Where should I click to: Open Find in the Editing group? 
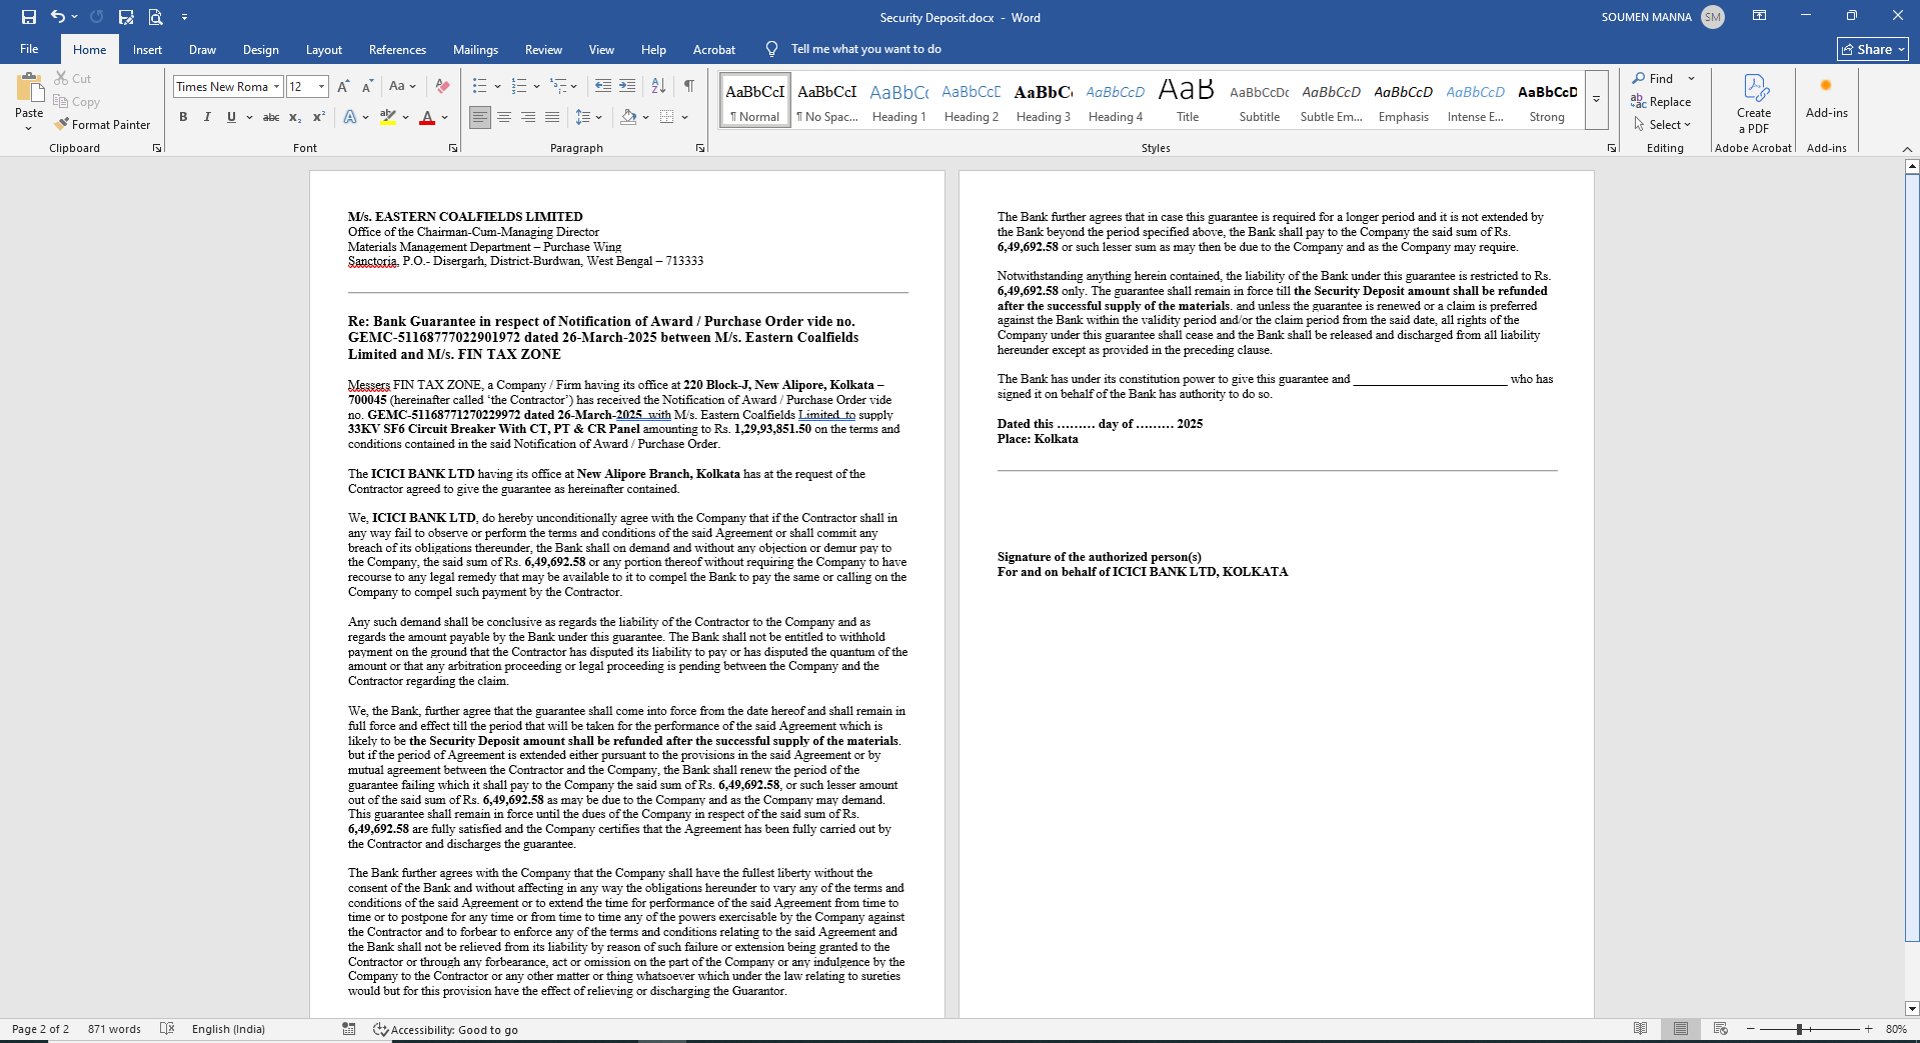click(x=1654, y=78)
